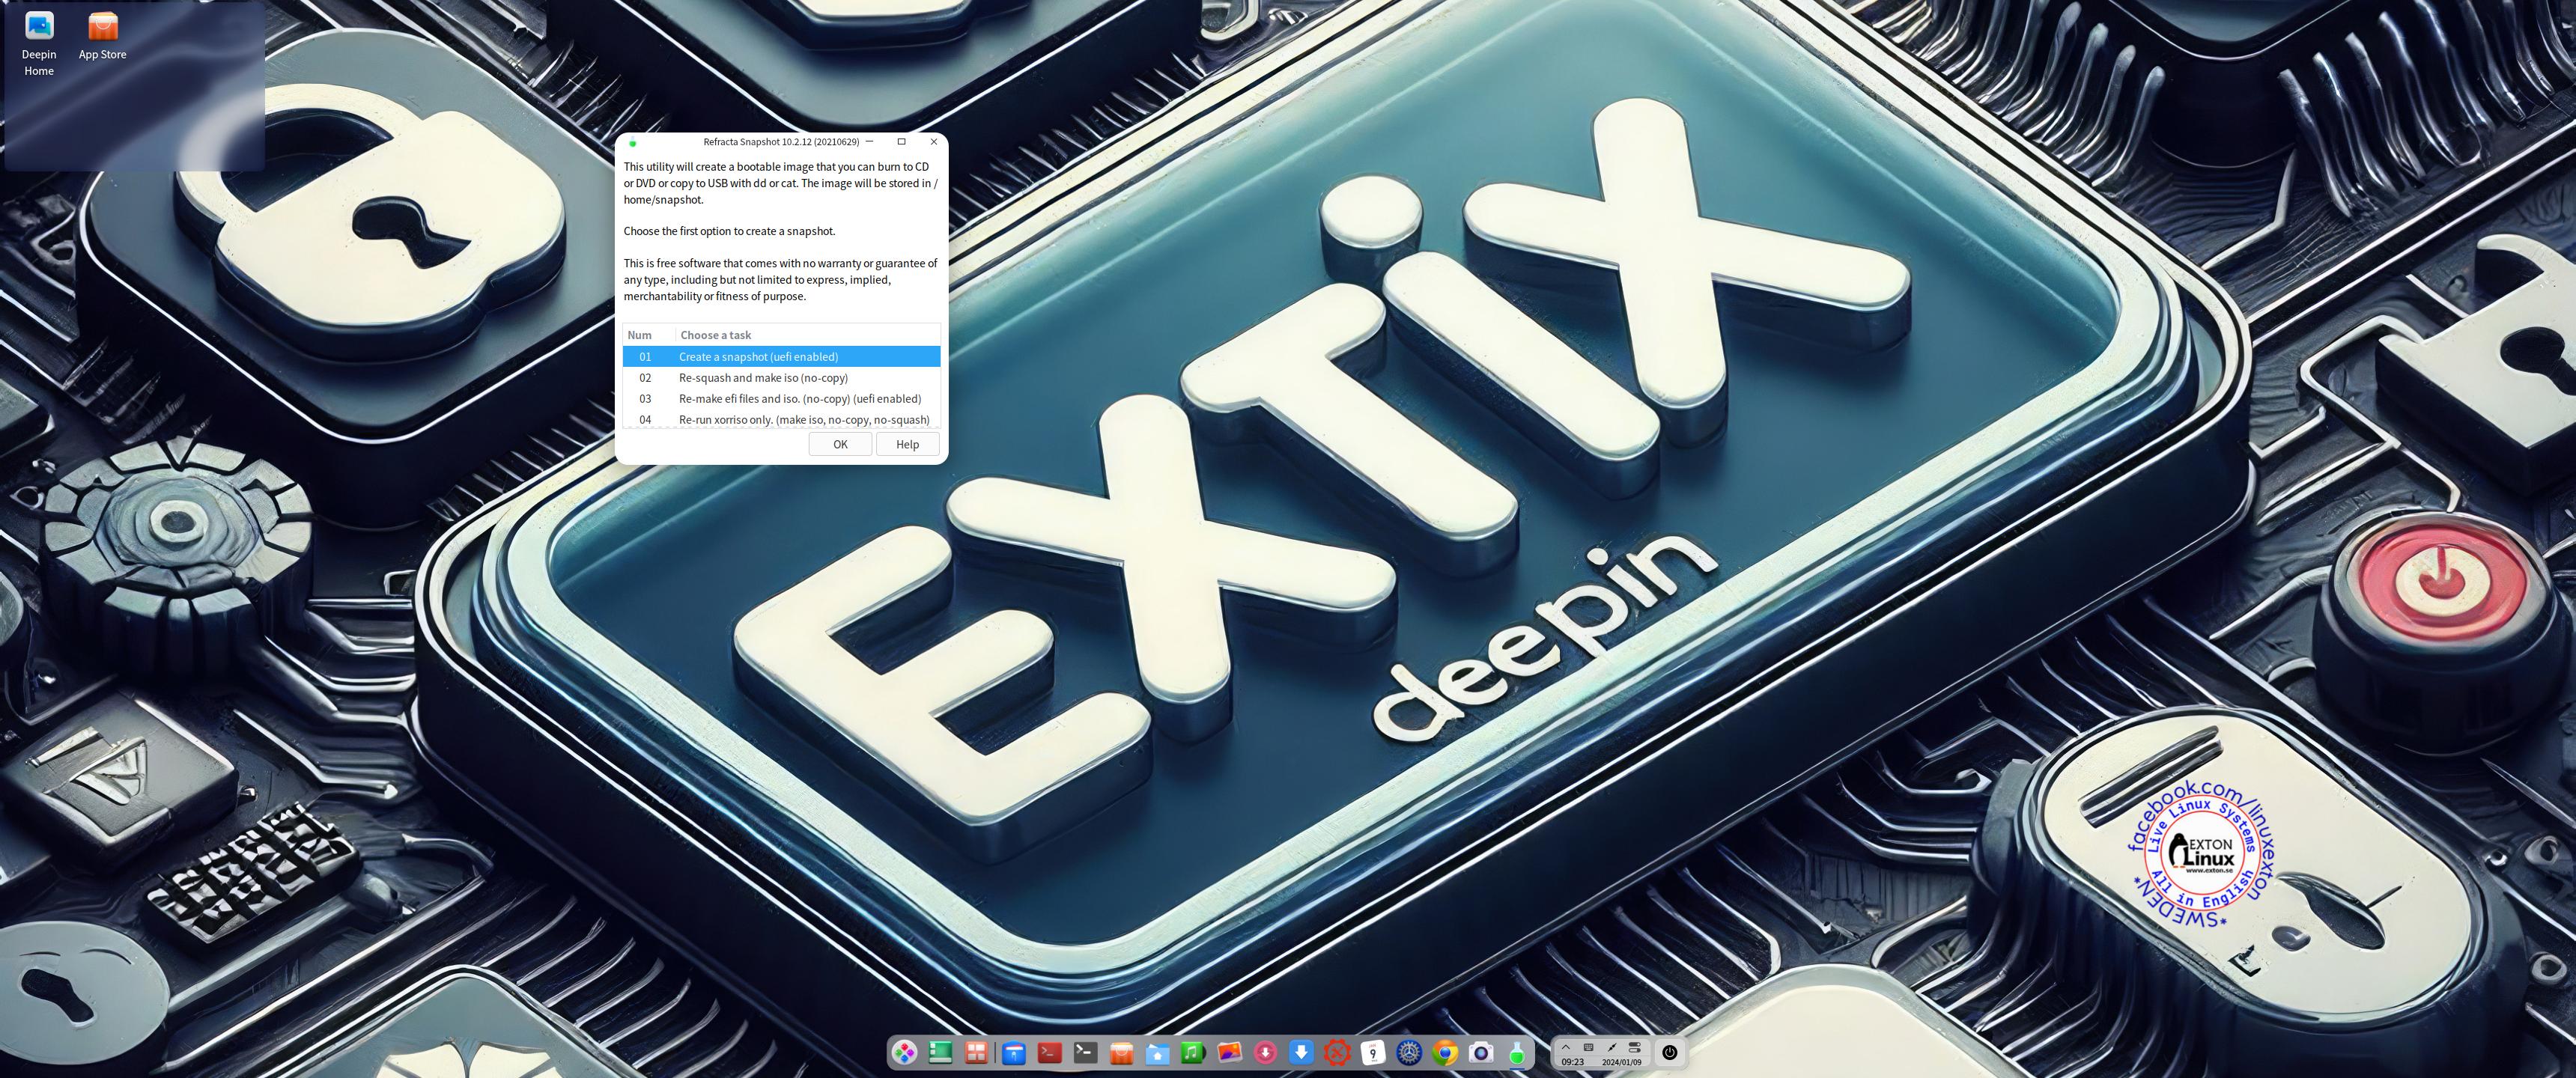This screenshot has width=2576, height=1078.
Task: Open the launcher from the dock
Action: coord(904,1052)
